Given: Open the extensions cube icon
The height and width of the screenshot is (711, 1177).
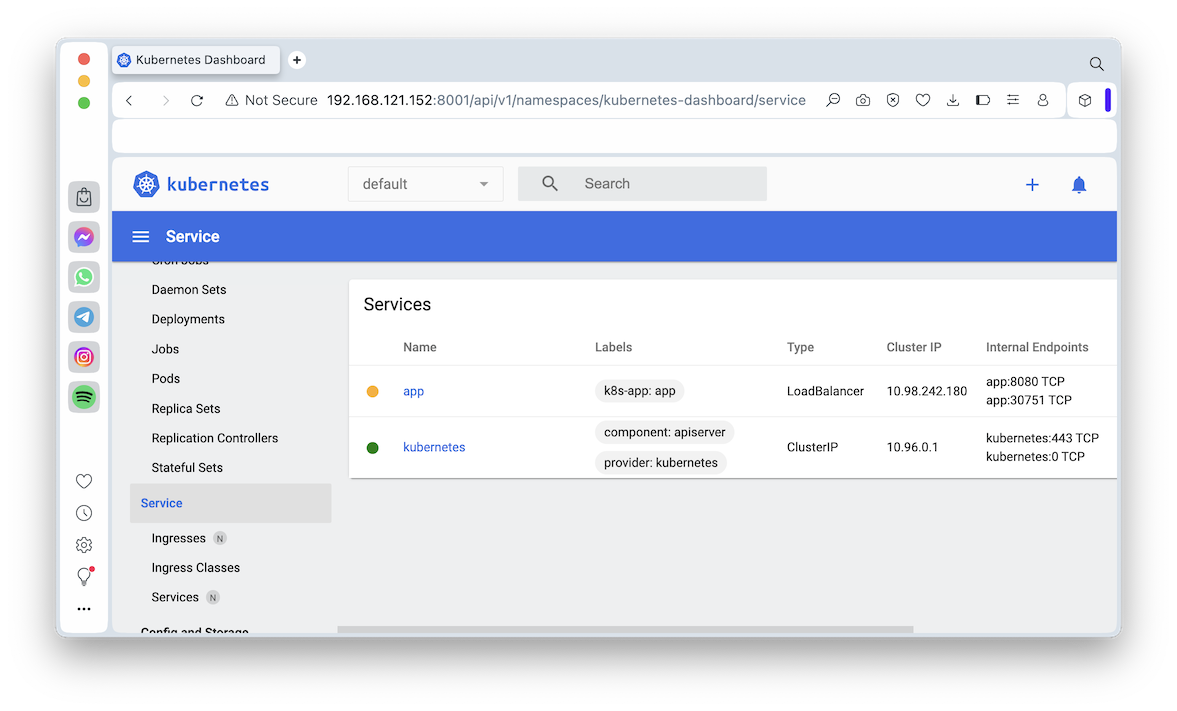Looking at the screenshot, I should 1085,100.
